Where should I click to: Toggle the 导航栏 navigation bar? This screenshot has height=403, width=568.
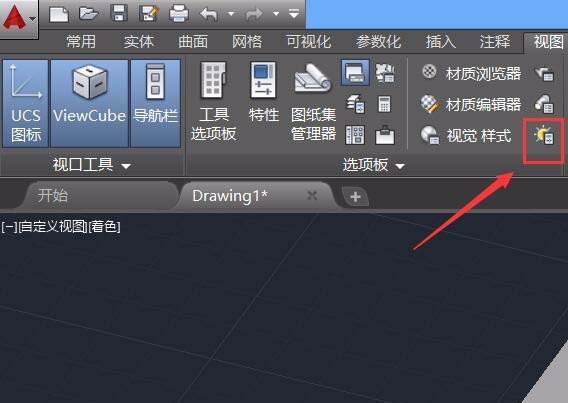(155, 103)
